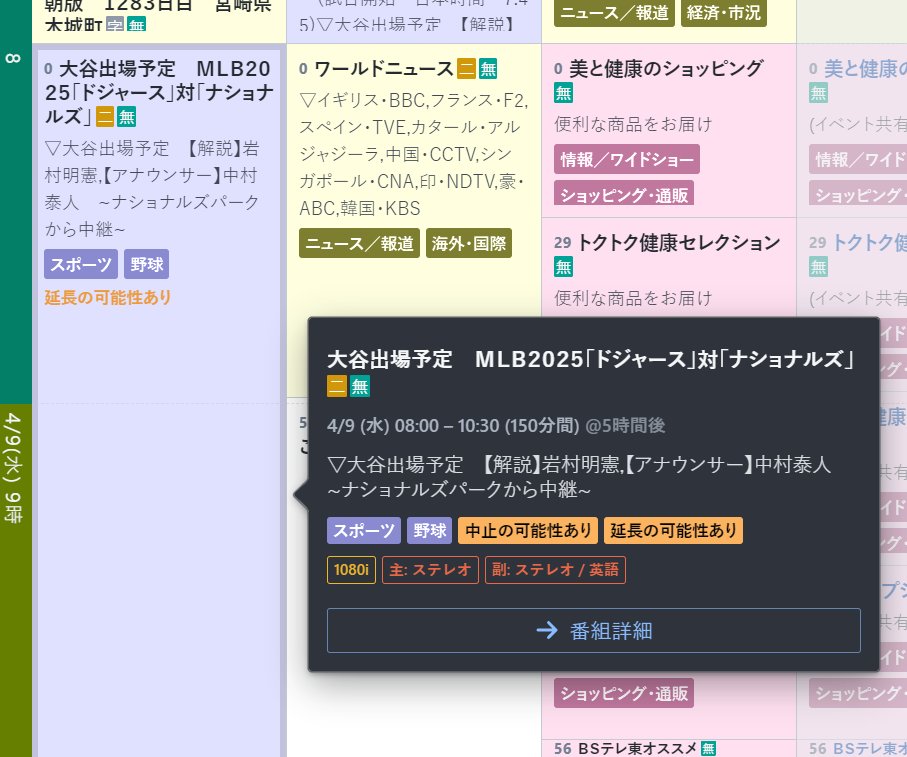
Task: Click 無 icon under トクトク健康セレクション
Action: click(x=563, y=267)
